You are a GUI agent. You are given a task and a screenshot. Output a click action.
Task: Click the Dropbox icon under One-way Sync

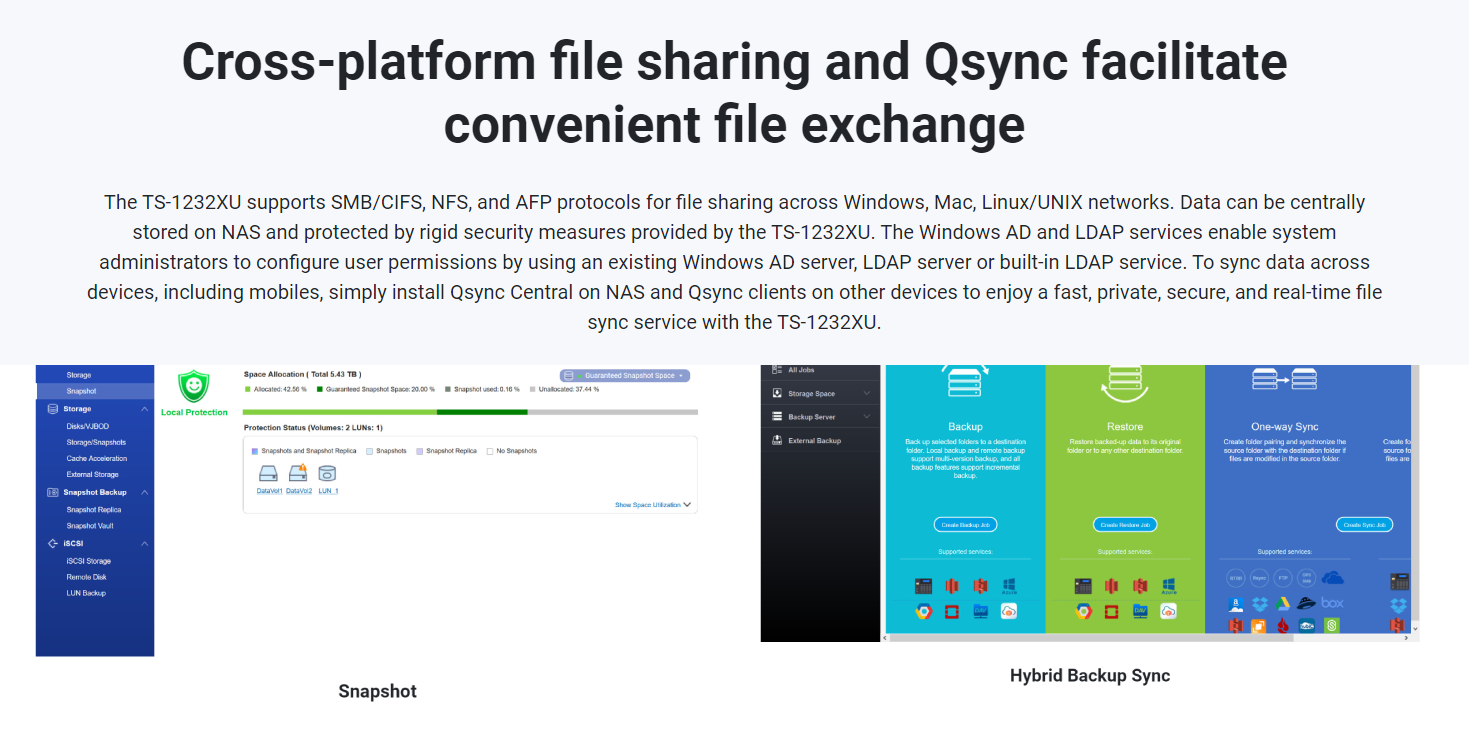pos(1260,603)
